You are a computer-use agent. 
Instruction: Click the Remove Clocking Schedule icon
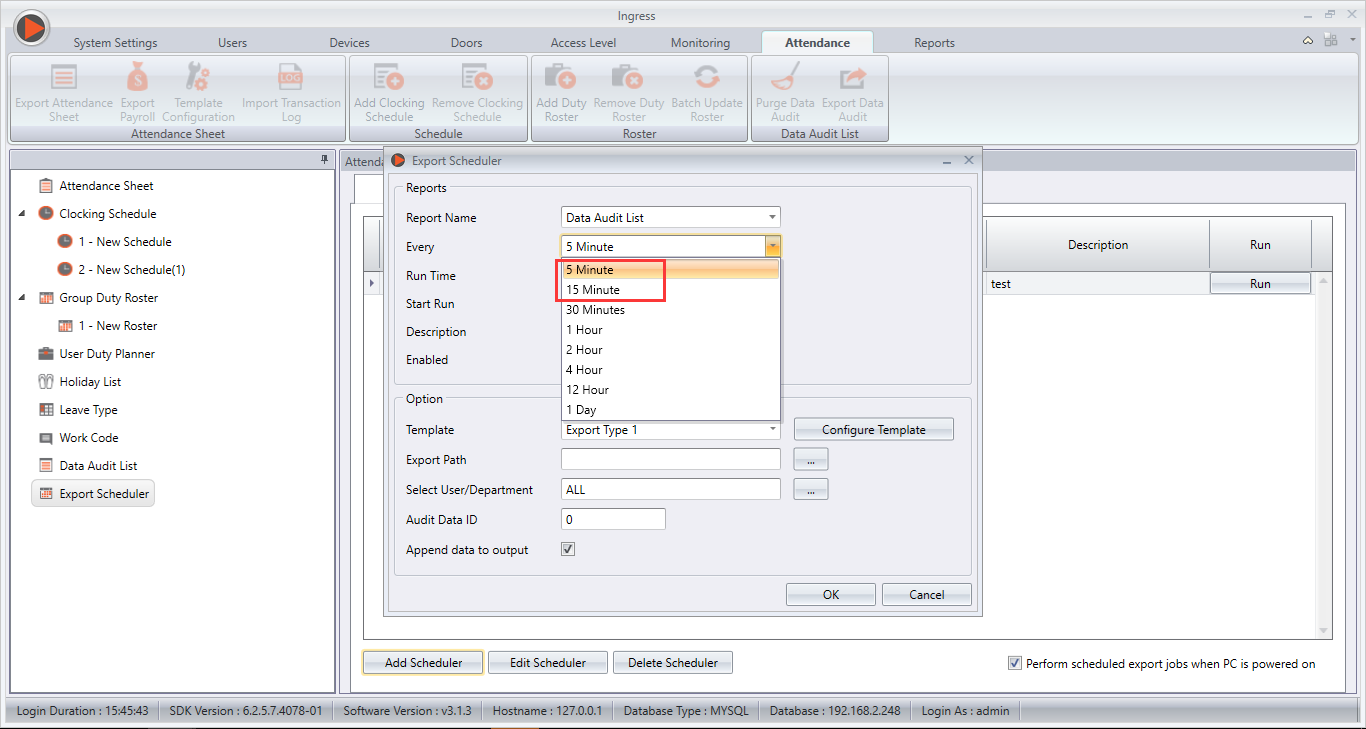[x=477, y=78]
